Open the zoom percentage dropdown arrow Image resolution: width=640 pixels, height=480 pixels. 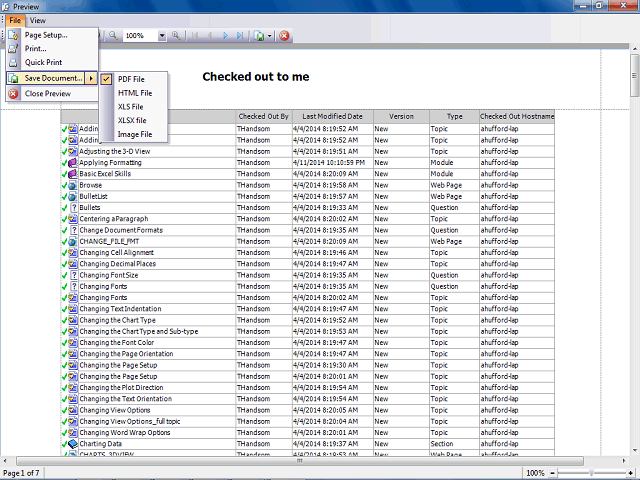162,36
